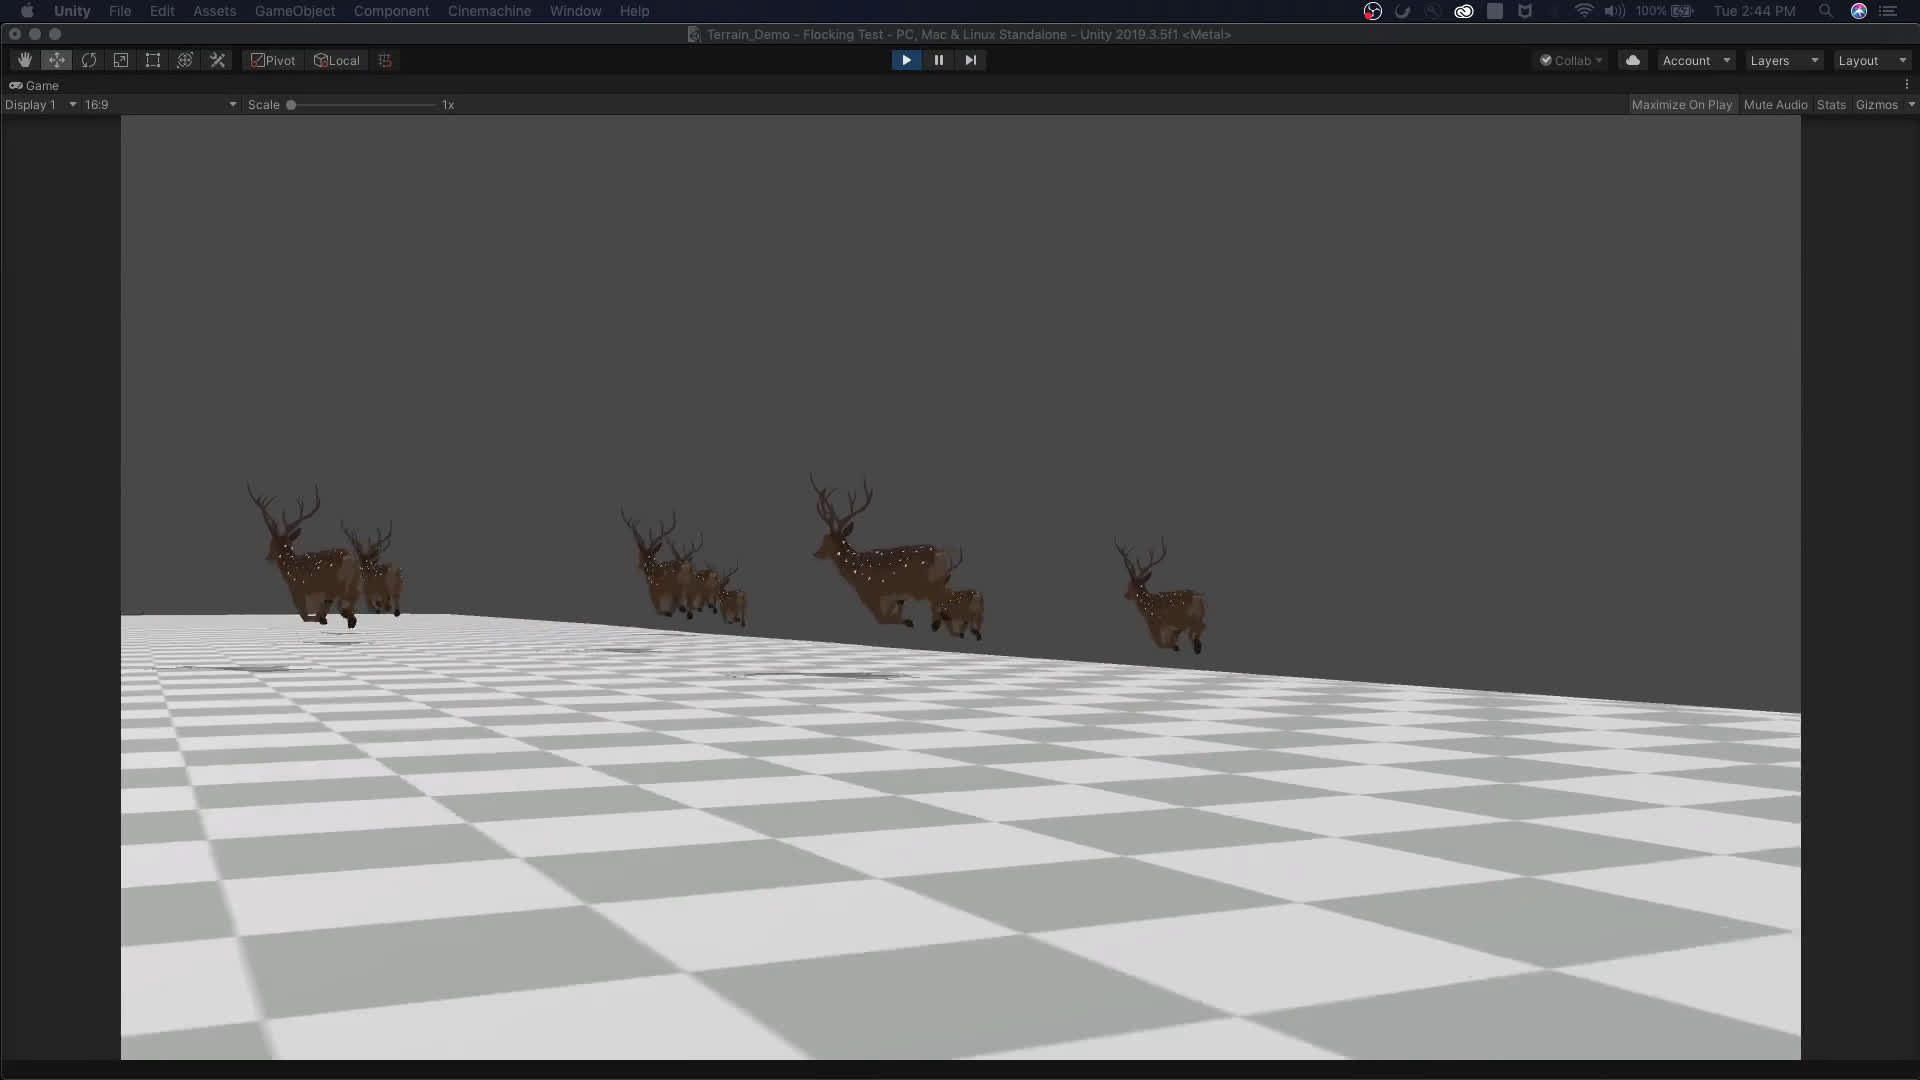Click the Scale slider handle
Screen dimensions: 1920x1080
click(x=291, y=105)
